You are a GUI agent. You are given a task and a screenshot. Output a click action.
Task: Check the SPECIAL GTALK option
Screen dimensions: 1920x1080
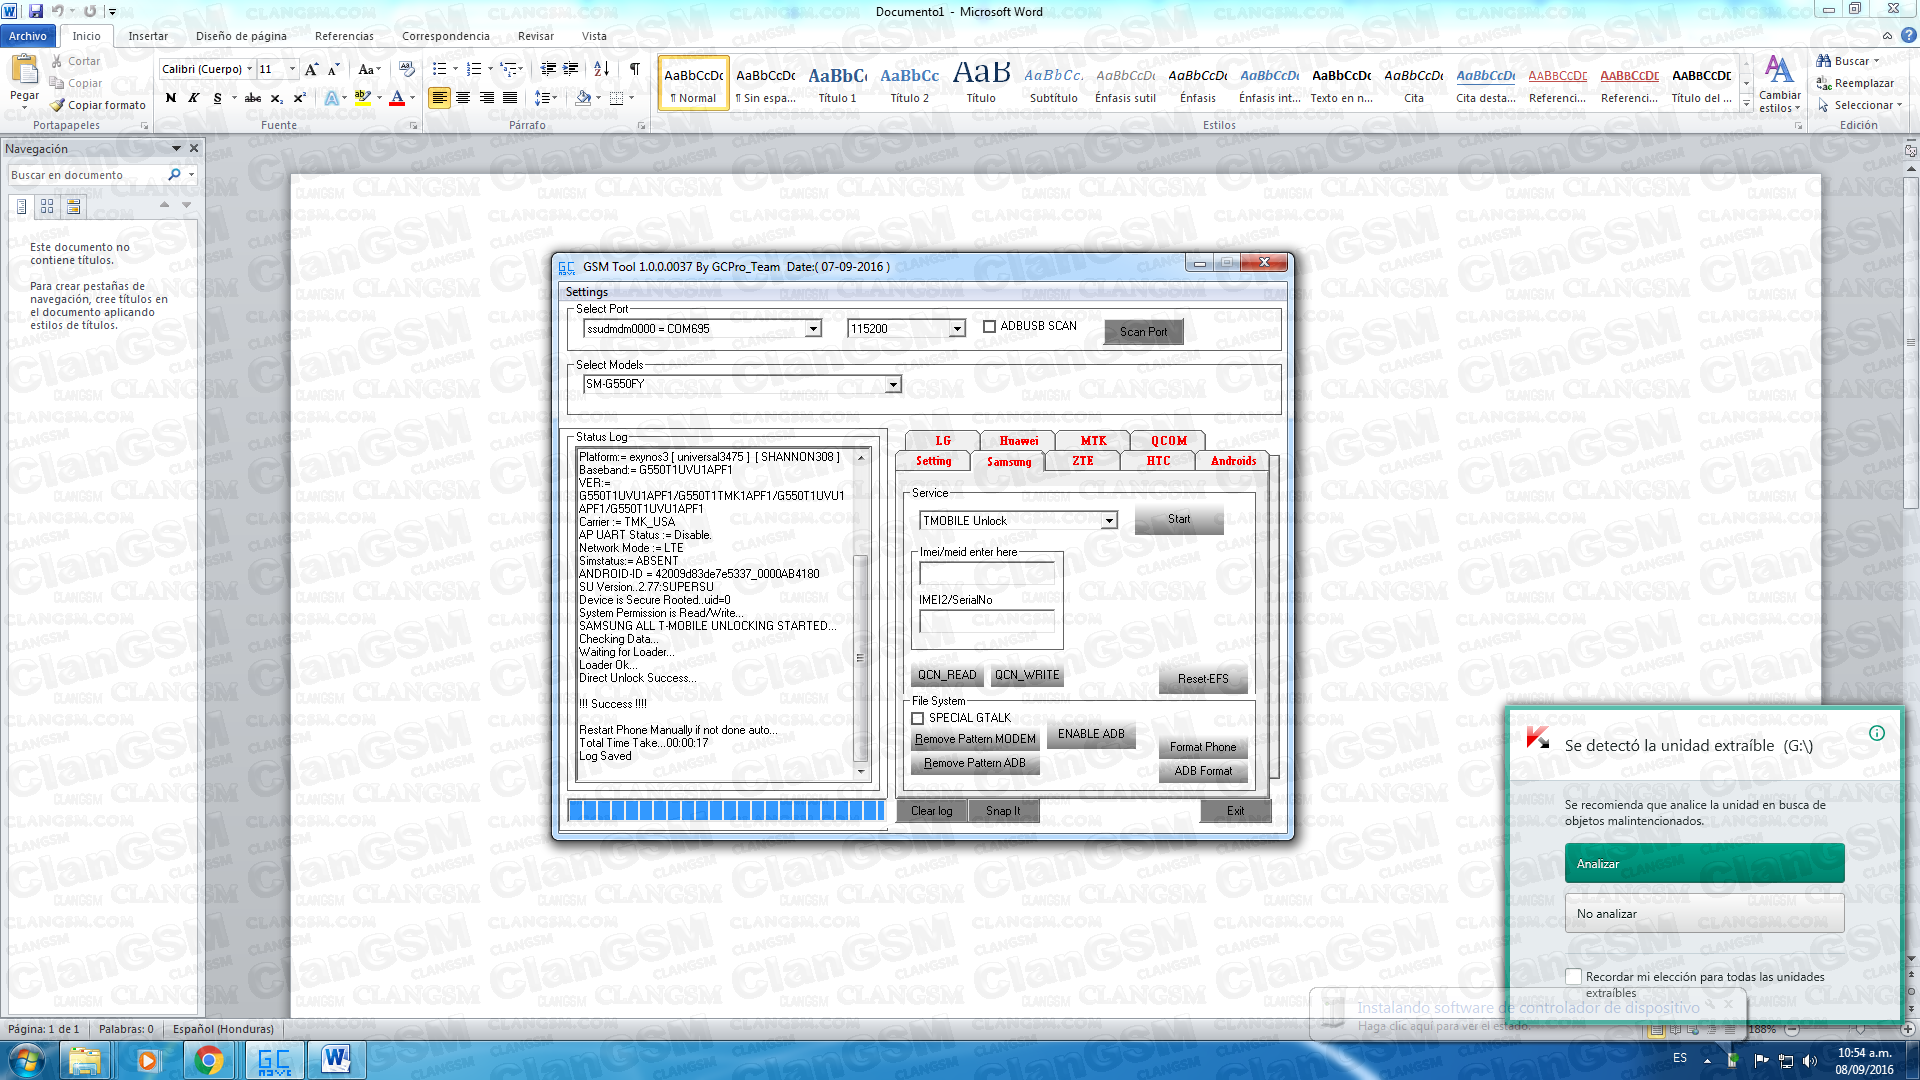click(x=917, y=719)
